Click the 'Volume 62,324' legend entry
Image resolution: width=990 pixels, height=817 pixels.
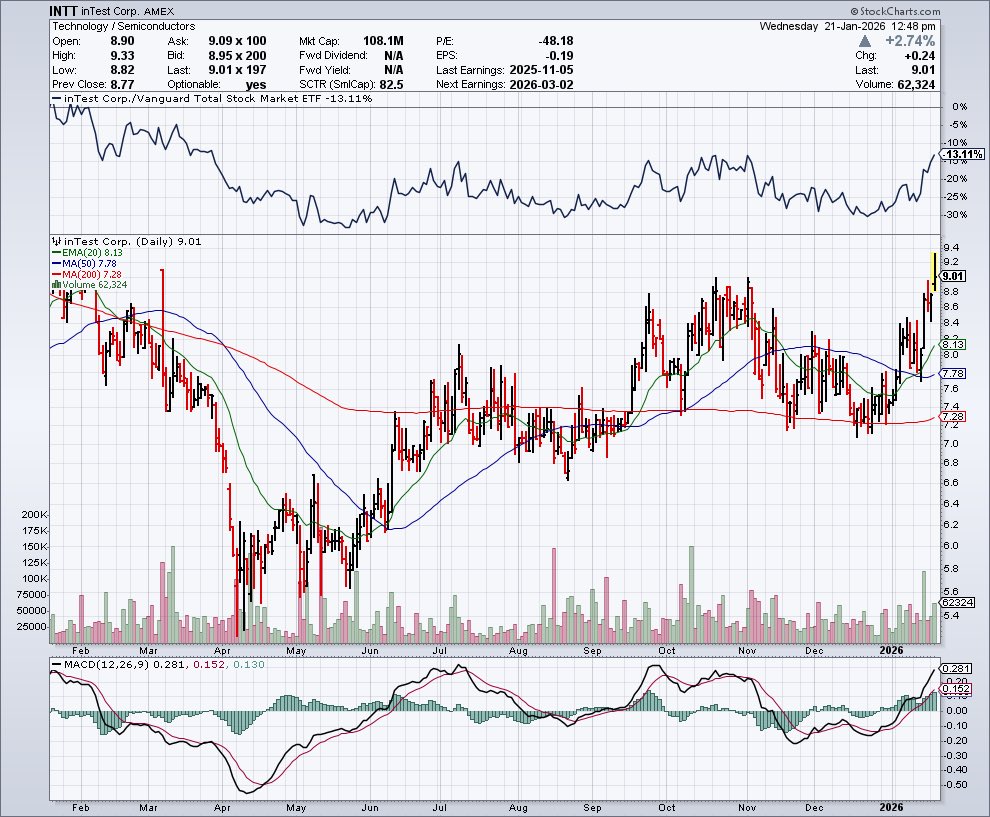(x=95, y=285)
